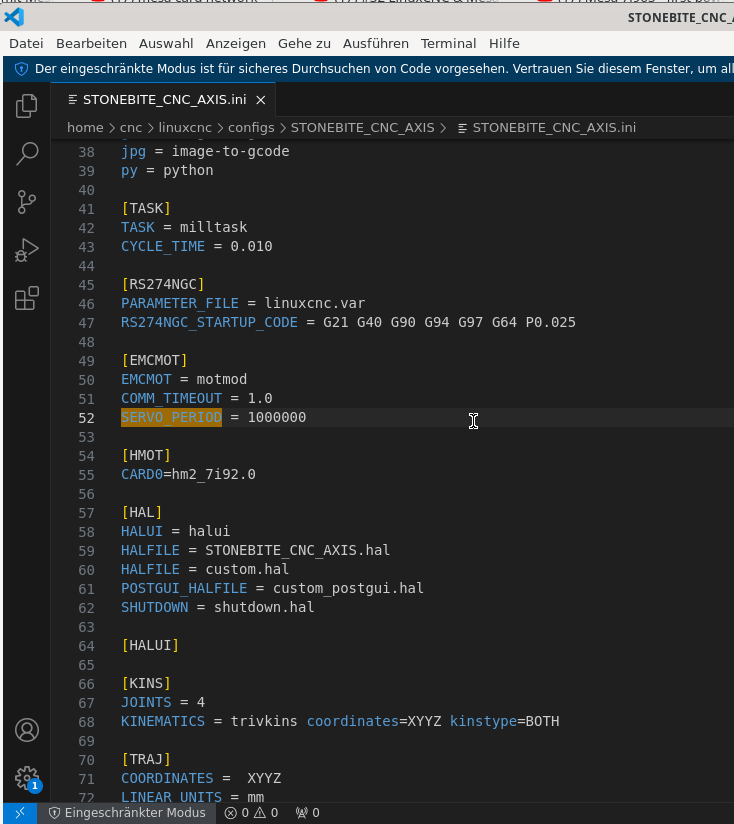Open the Datei menu

[x=26, y=44]
